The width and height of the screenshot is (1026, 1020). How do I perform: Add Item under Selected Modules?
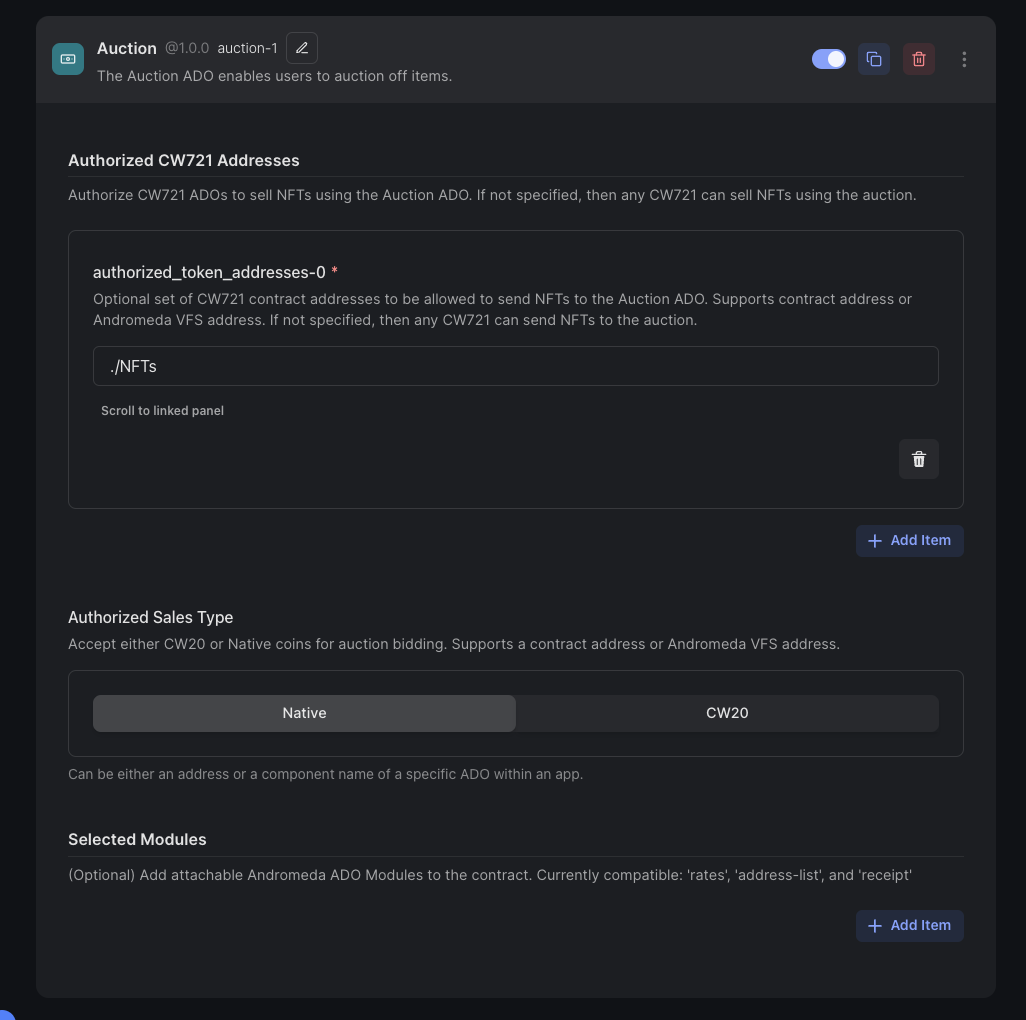910,925
